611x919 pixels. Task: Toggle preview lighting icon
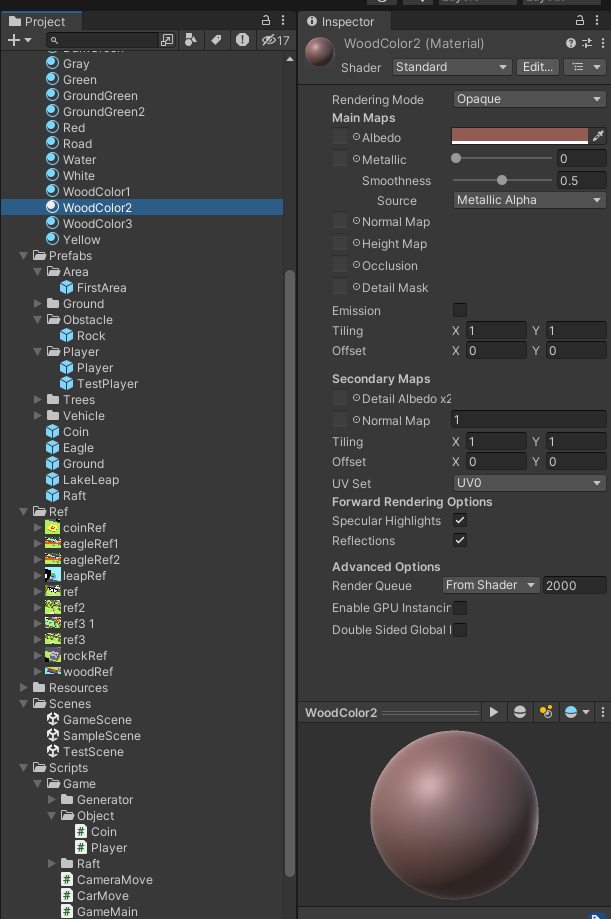pos(546,712)
